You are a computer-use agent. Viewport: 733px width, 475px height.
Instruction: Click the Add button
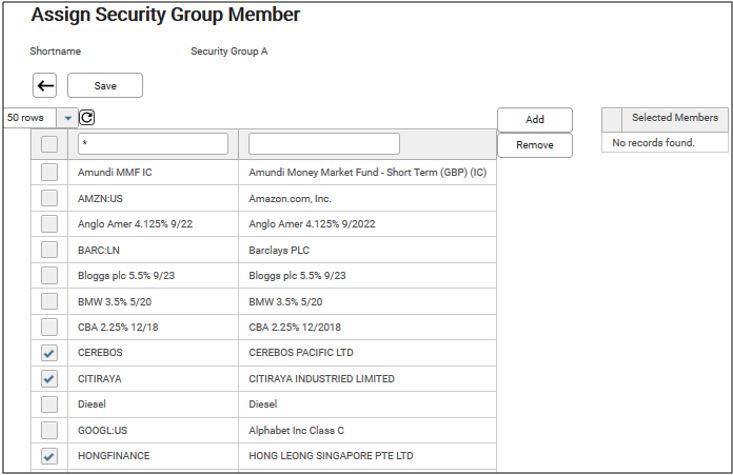coord(535,119)
